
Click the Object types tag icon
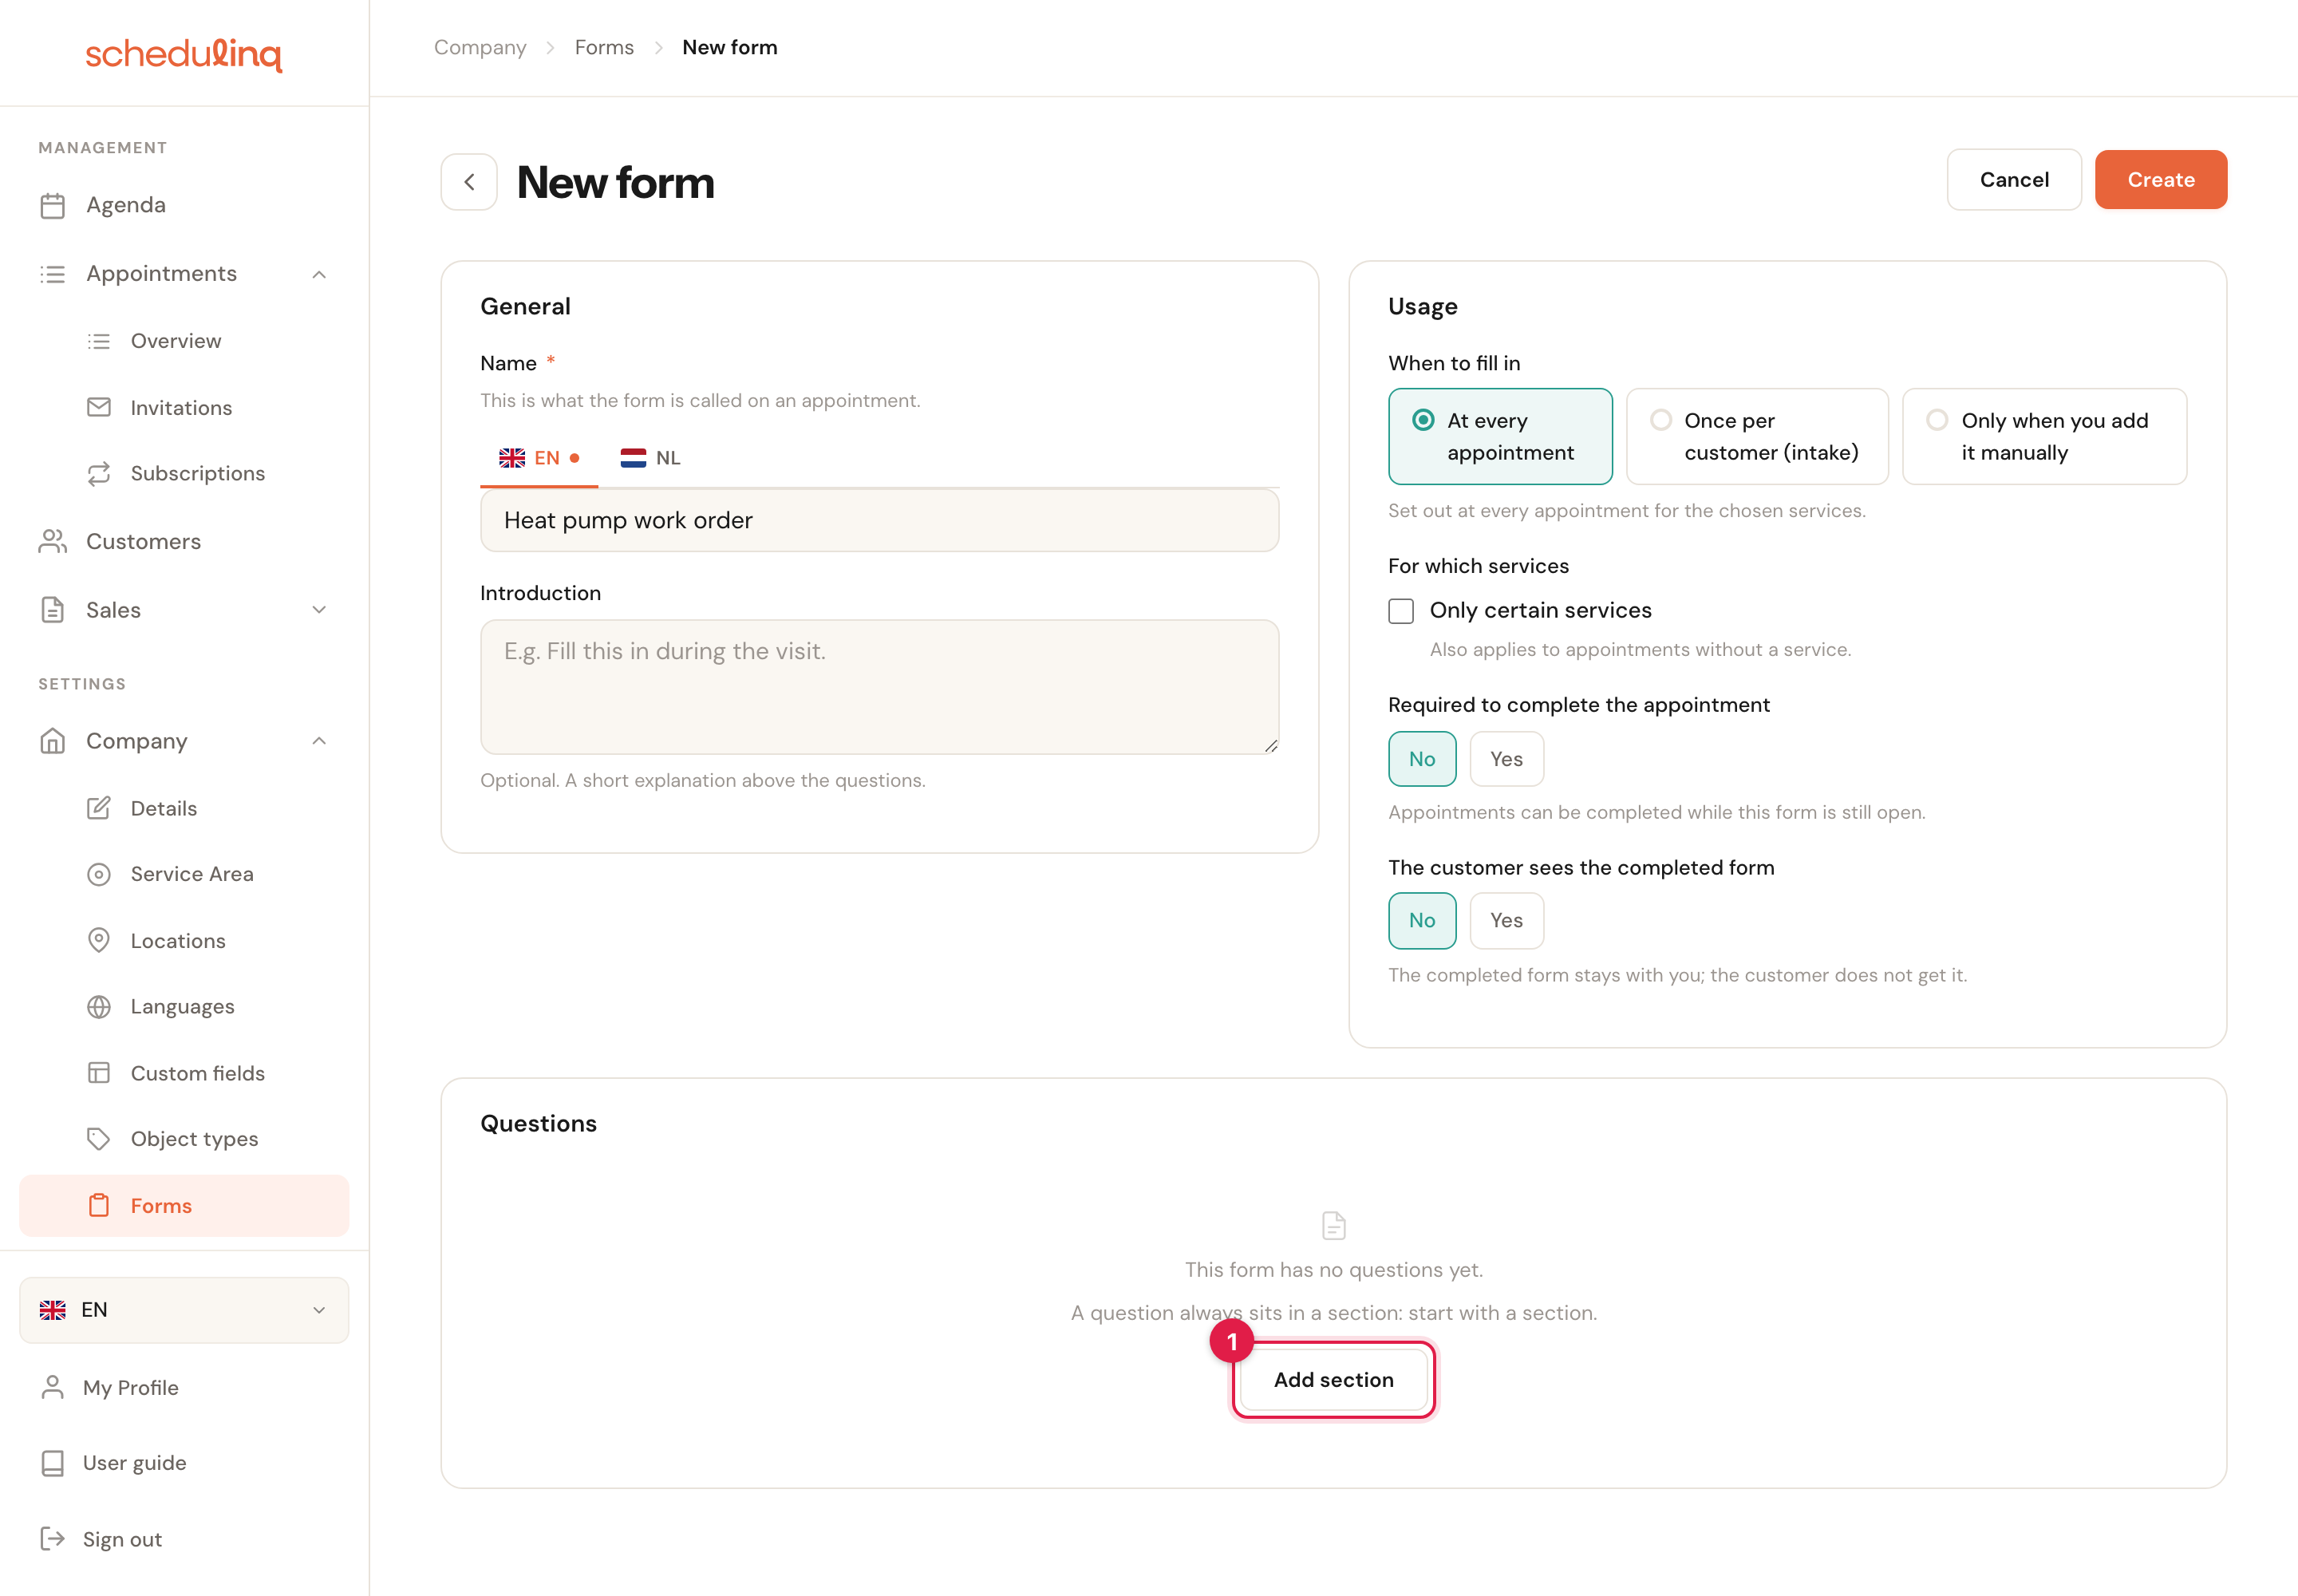(98, 1139)
